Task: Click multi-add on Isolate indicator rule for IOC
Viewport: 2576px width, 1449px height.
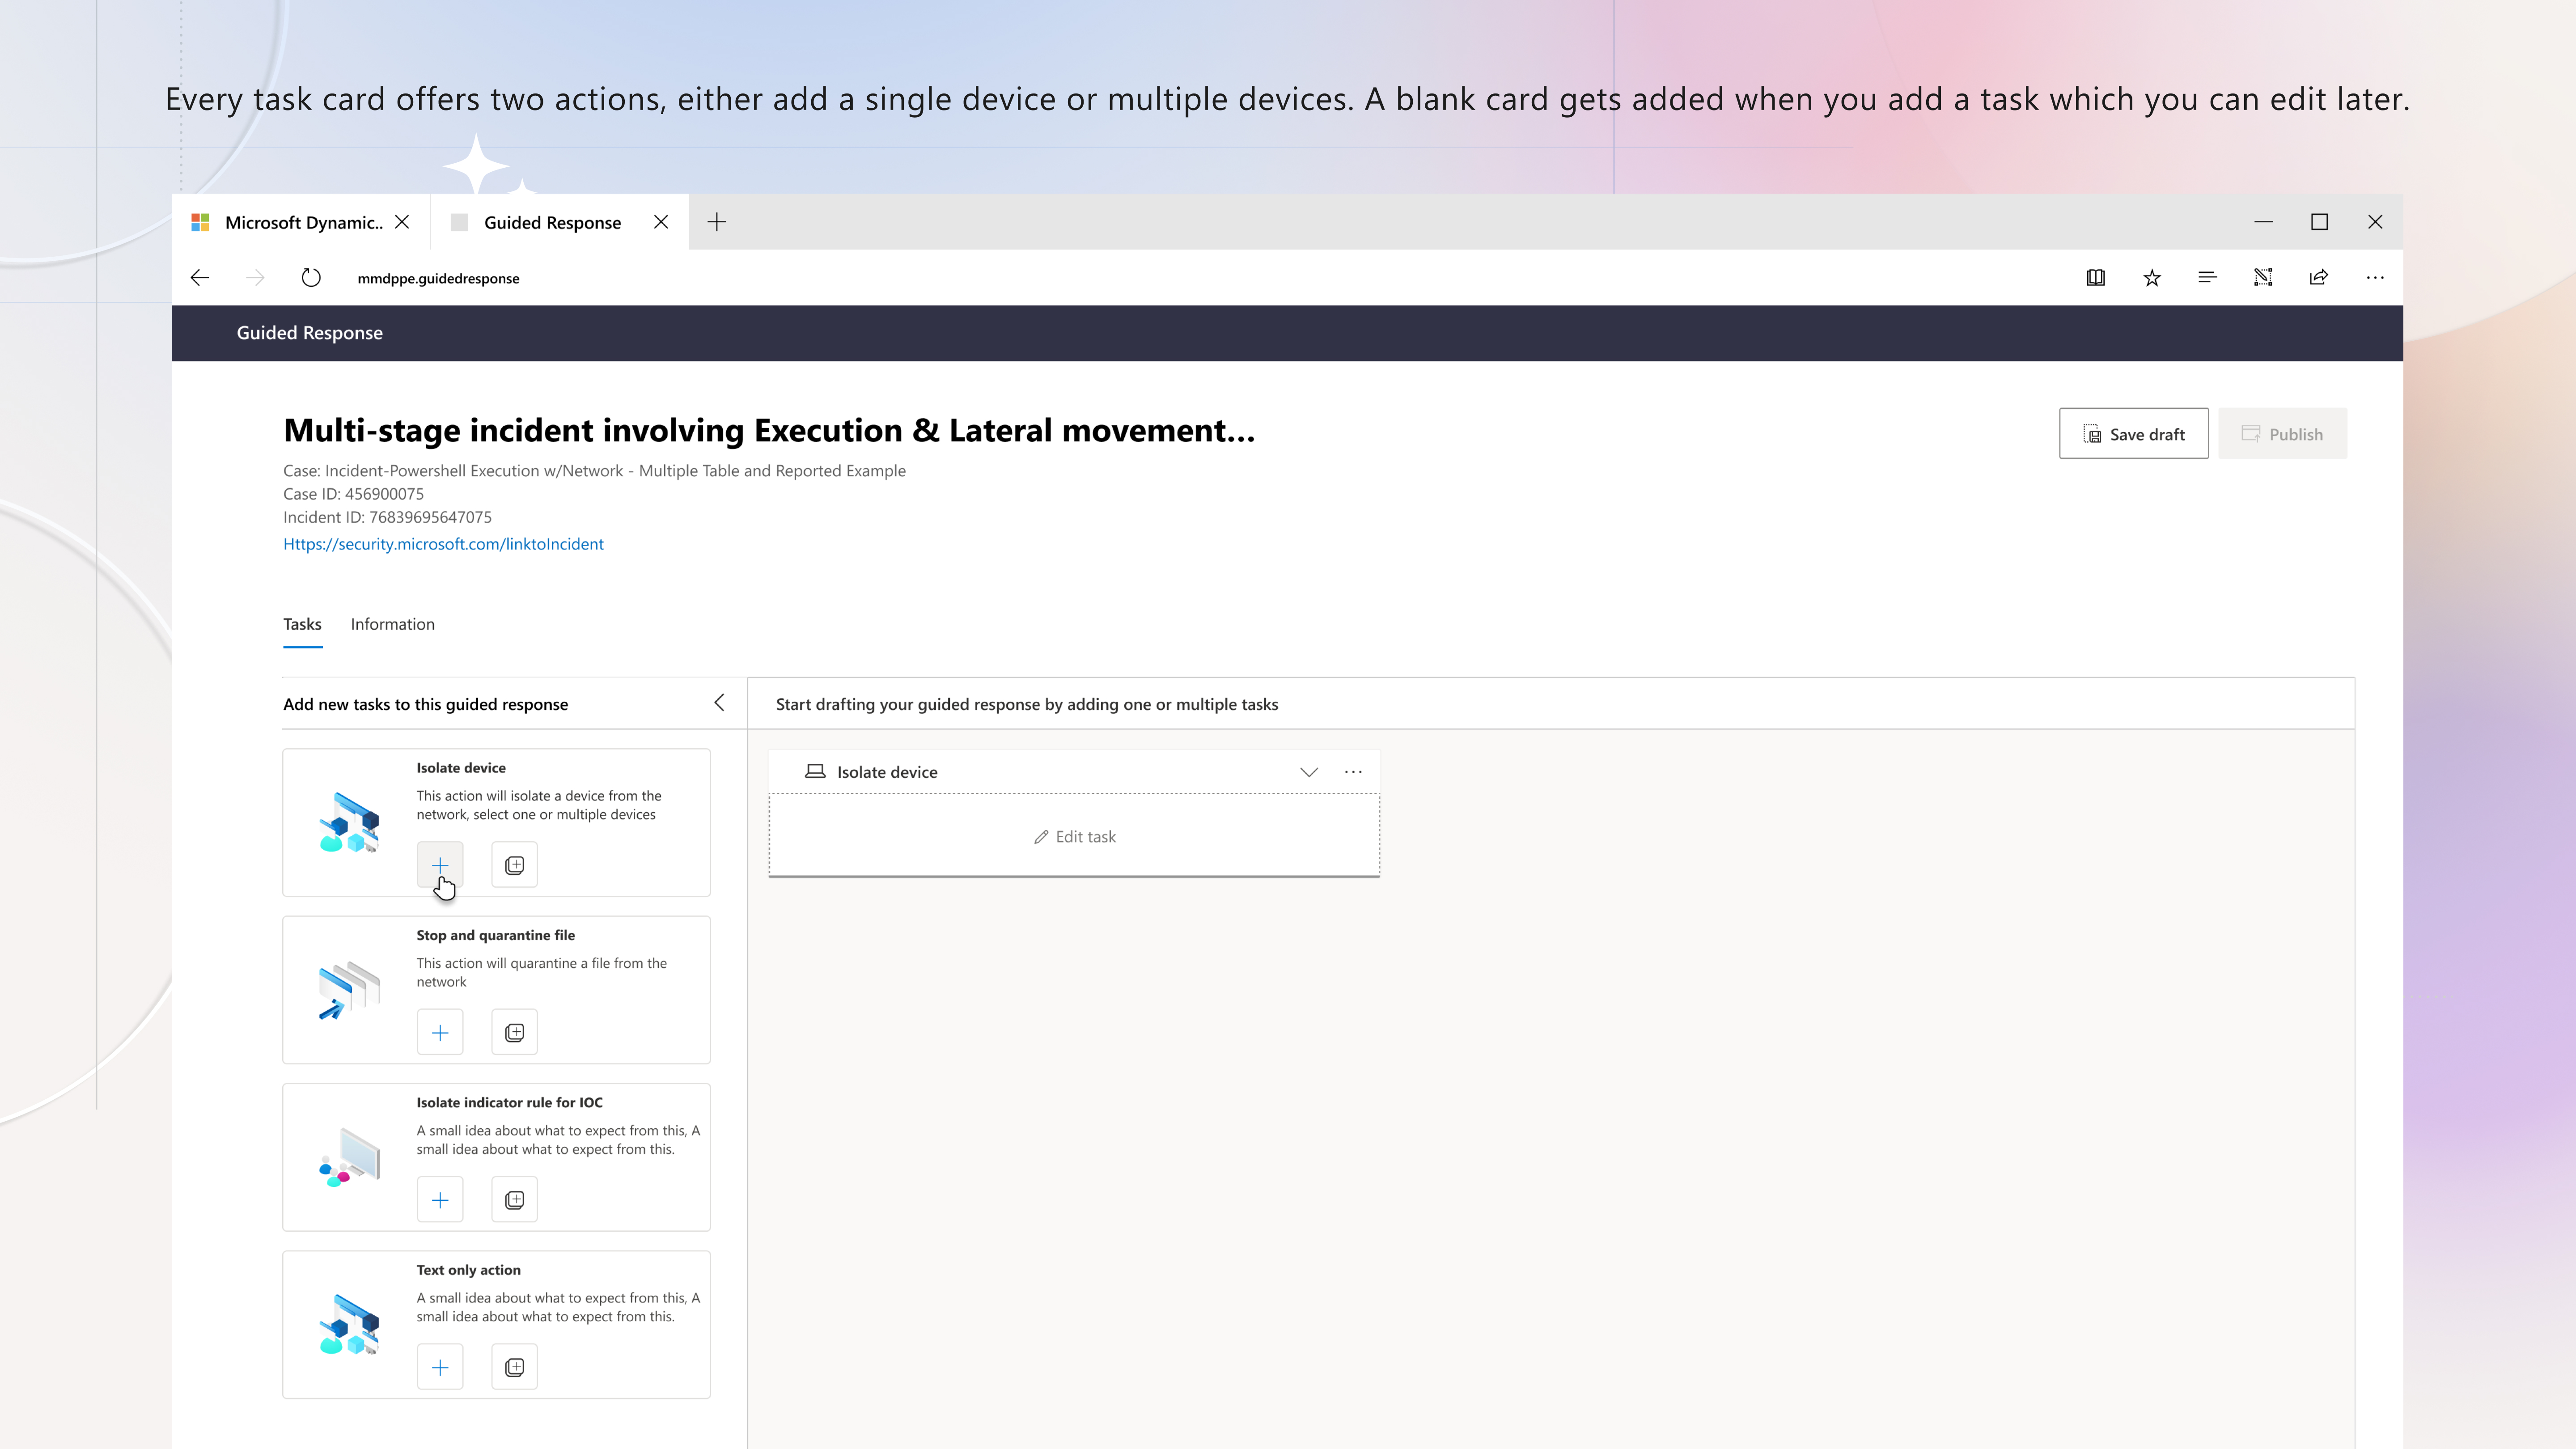Action: point(514,1199)
